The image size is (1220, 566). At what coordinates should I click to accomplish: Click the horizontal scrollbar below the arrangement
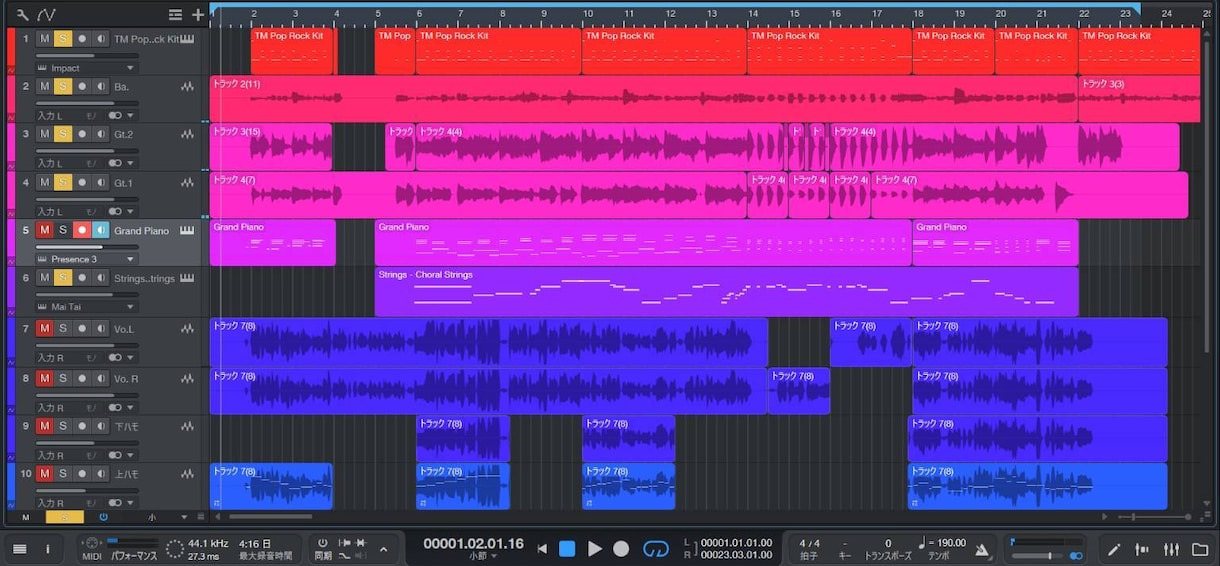pos(271,517)
